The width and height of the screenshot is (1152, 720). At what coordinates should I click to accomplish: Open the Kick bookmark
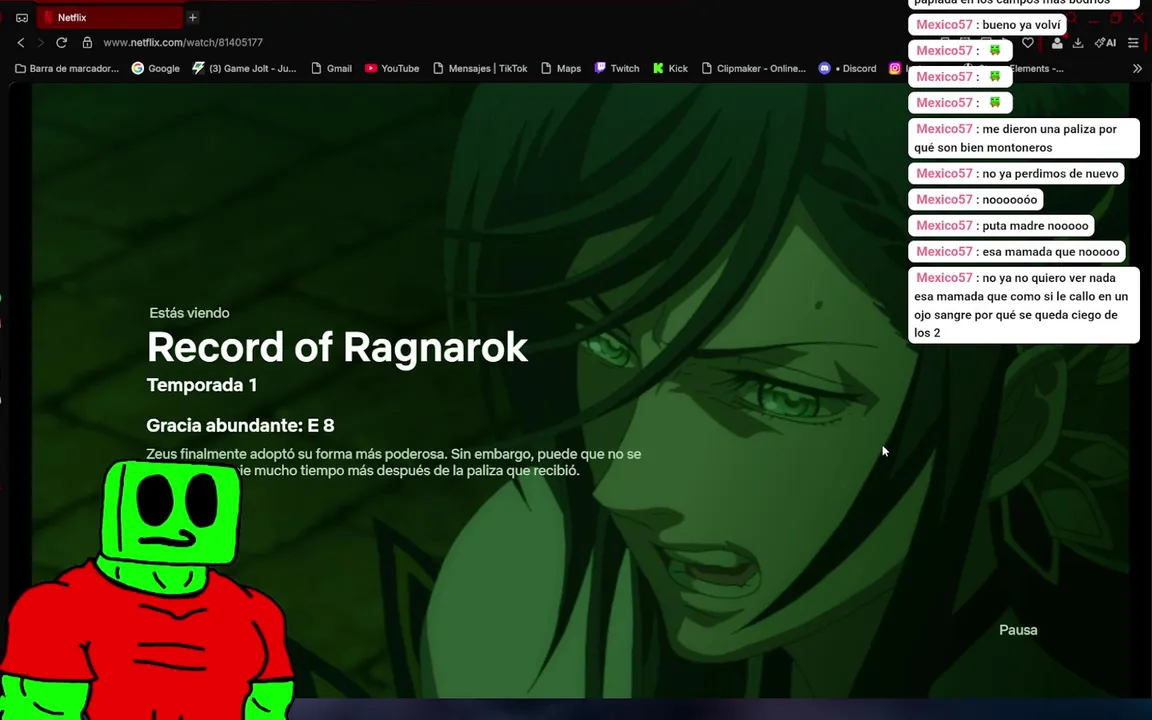670,68
